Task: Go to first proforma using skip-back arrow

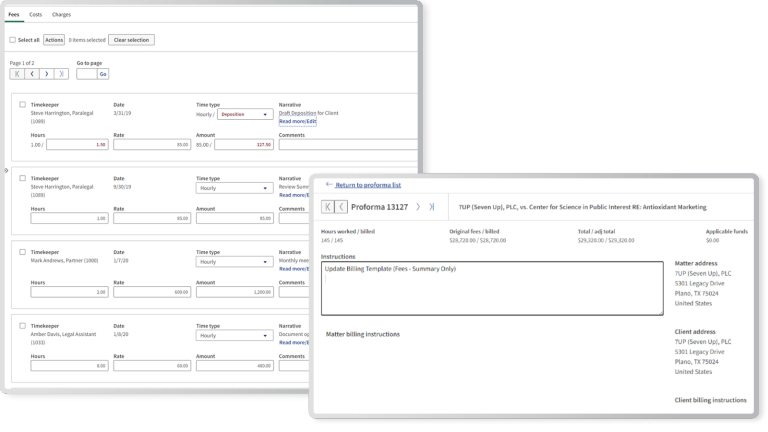Action: point(328,206)
